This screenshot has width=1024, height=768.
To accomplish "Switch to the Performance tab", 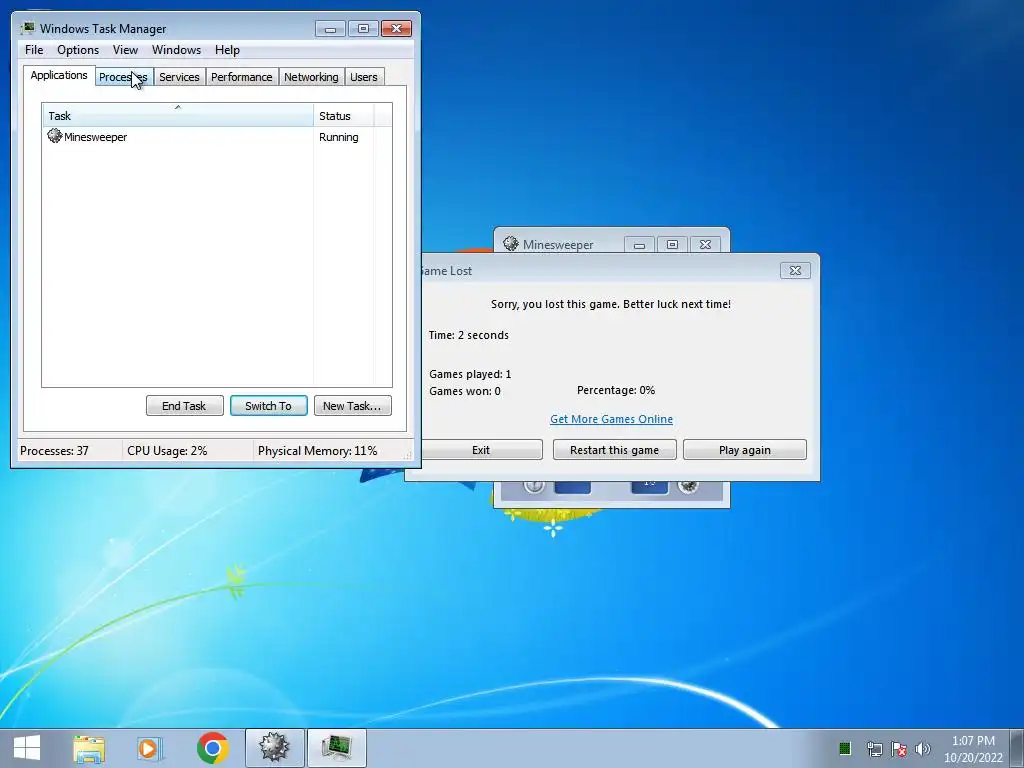I will pyautogui.click(x=242, y=77).
